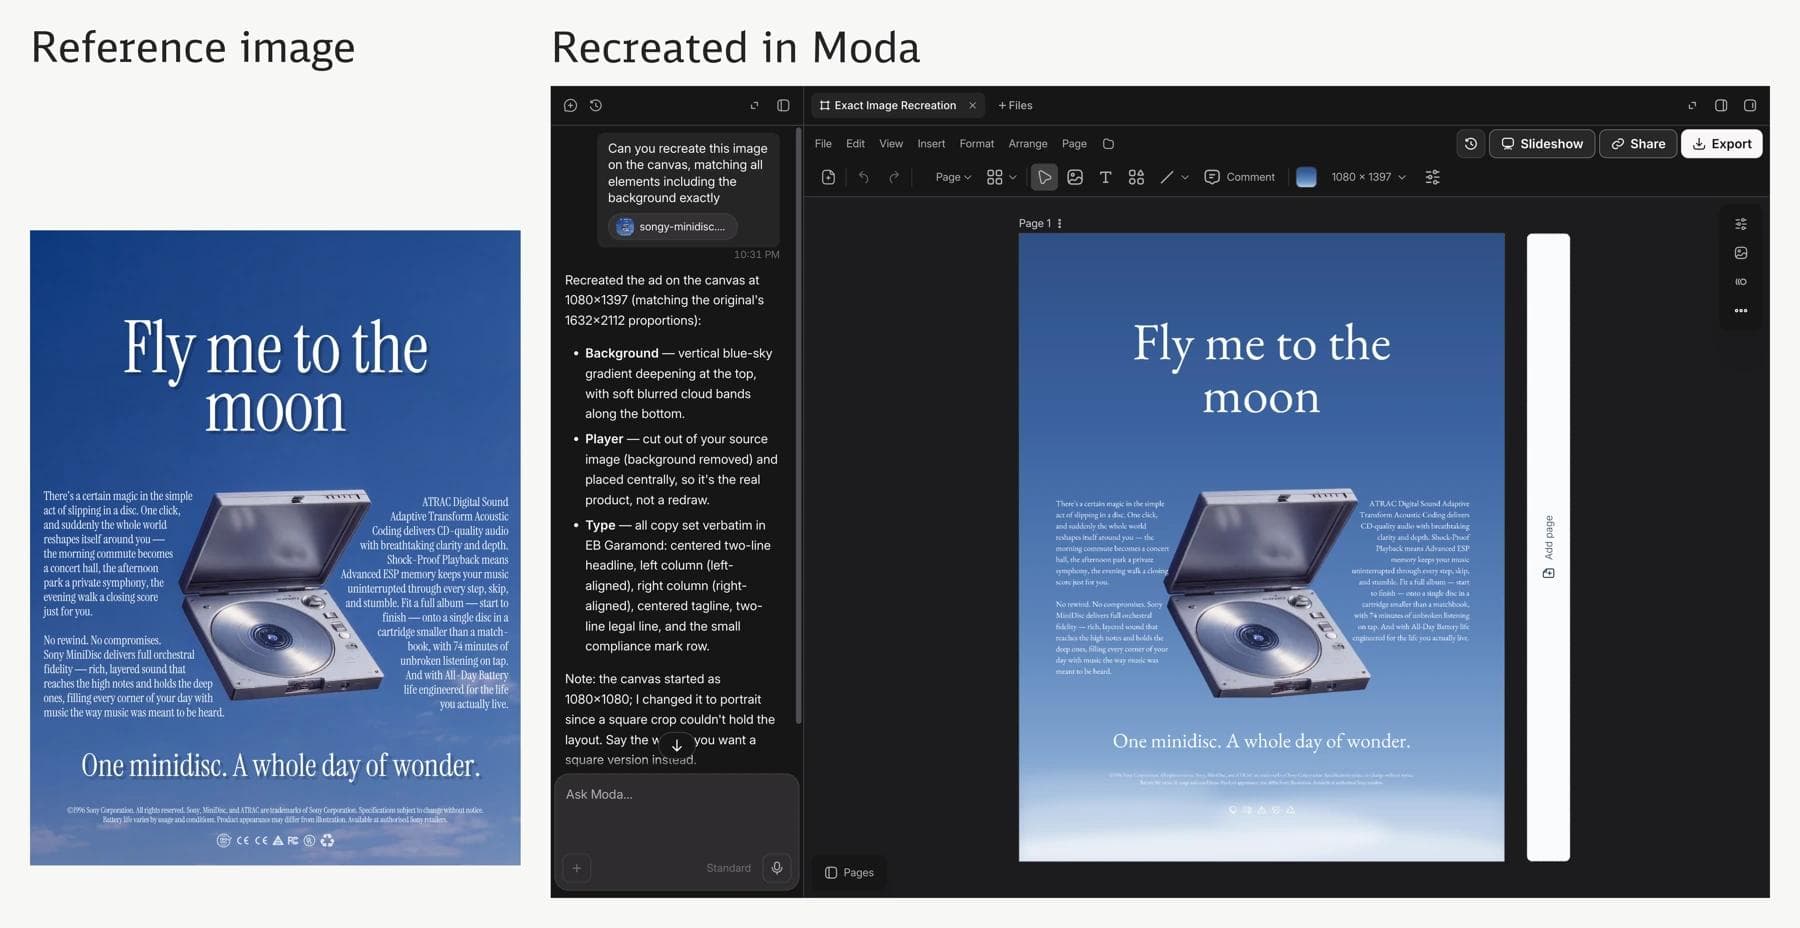The image size is (1800, 928).
Task: Open the Page menu in menu bar
Action: 1074,144
